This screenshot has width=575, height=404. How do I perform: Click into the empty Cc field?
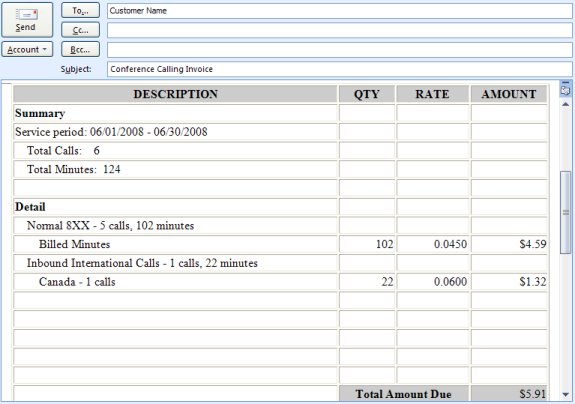pyautogui.click(x=340, y=30)
